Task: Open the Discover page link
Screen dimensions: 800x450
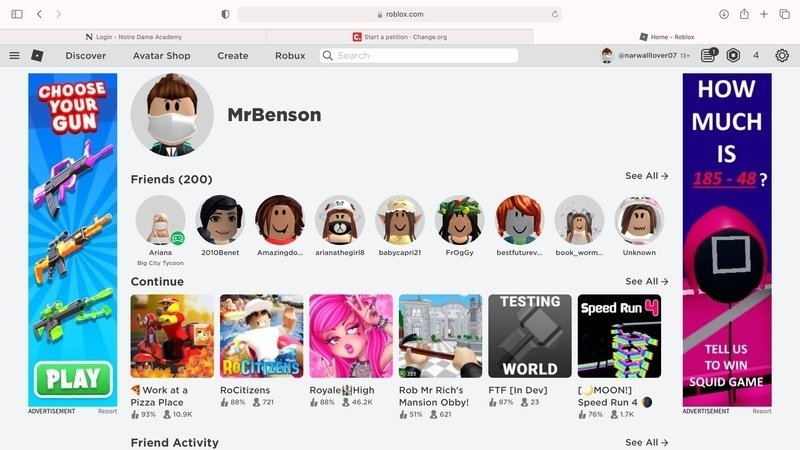Action: point(86,56)
